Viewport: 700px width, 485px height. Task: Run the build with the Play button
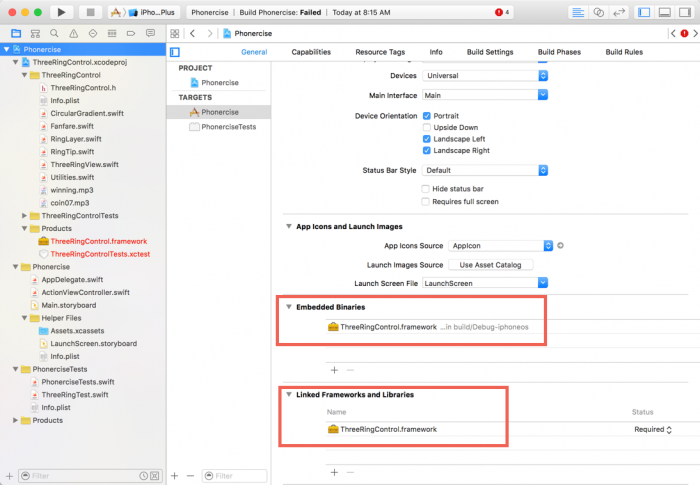61,12
